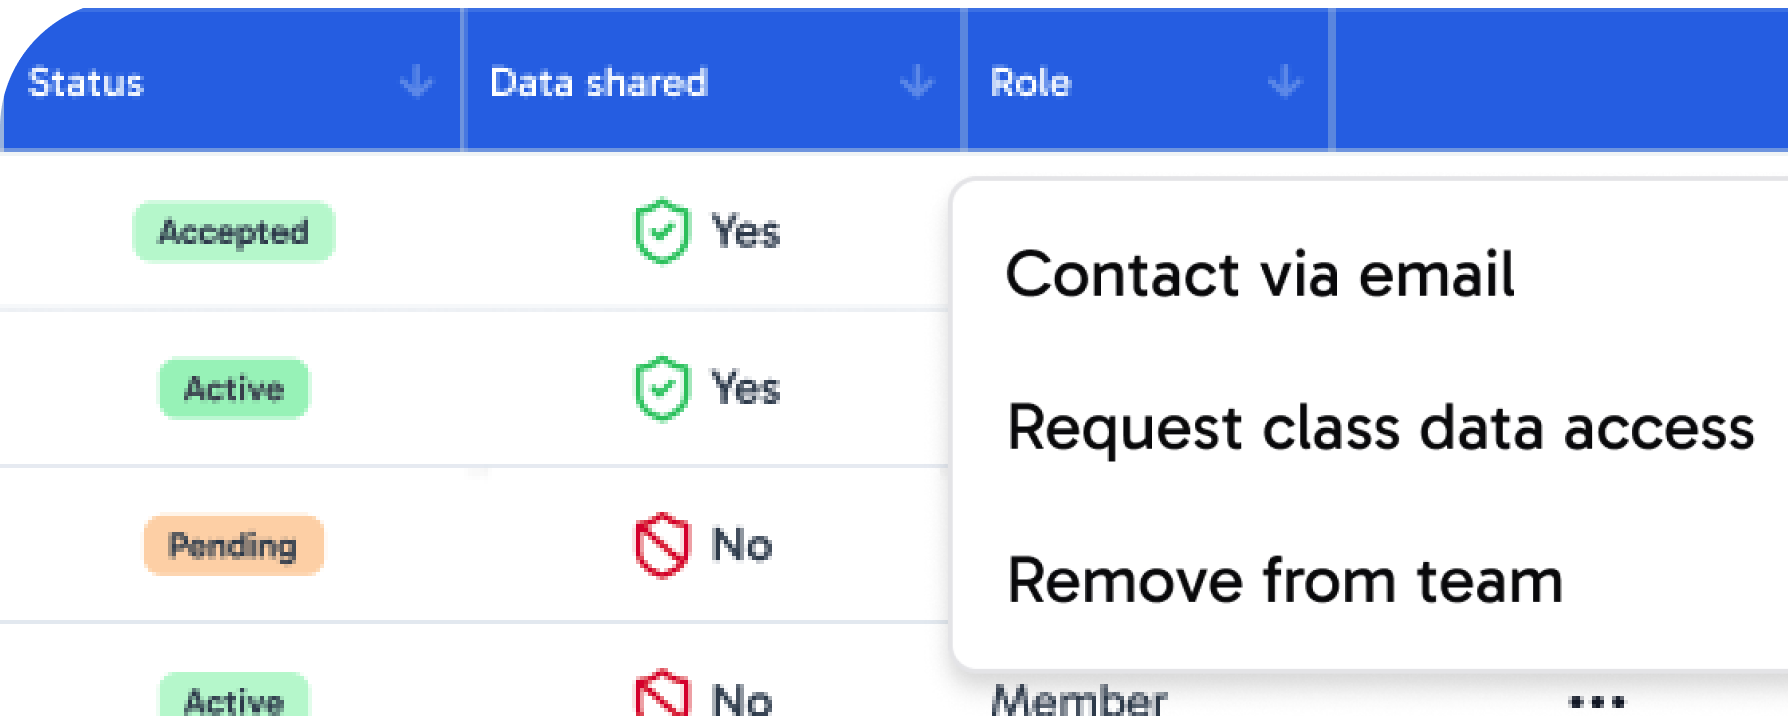Click the Member role text
The height and width of the screenshot is (716, 1788).
[x=1078, y=698]
